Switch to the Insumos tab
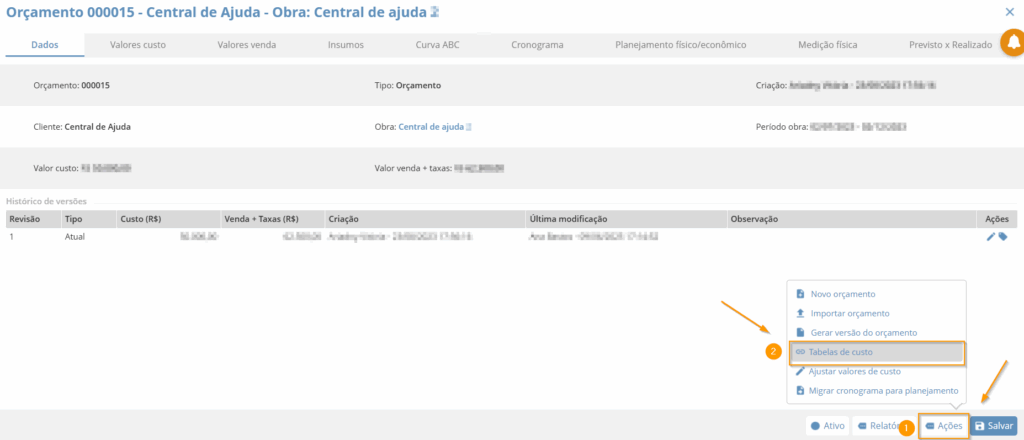The image size is (1024, 440). point(346,45)
